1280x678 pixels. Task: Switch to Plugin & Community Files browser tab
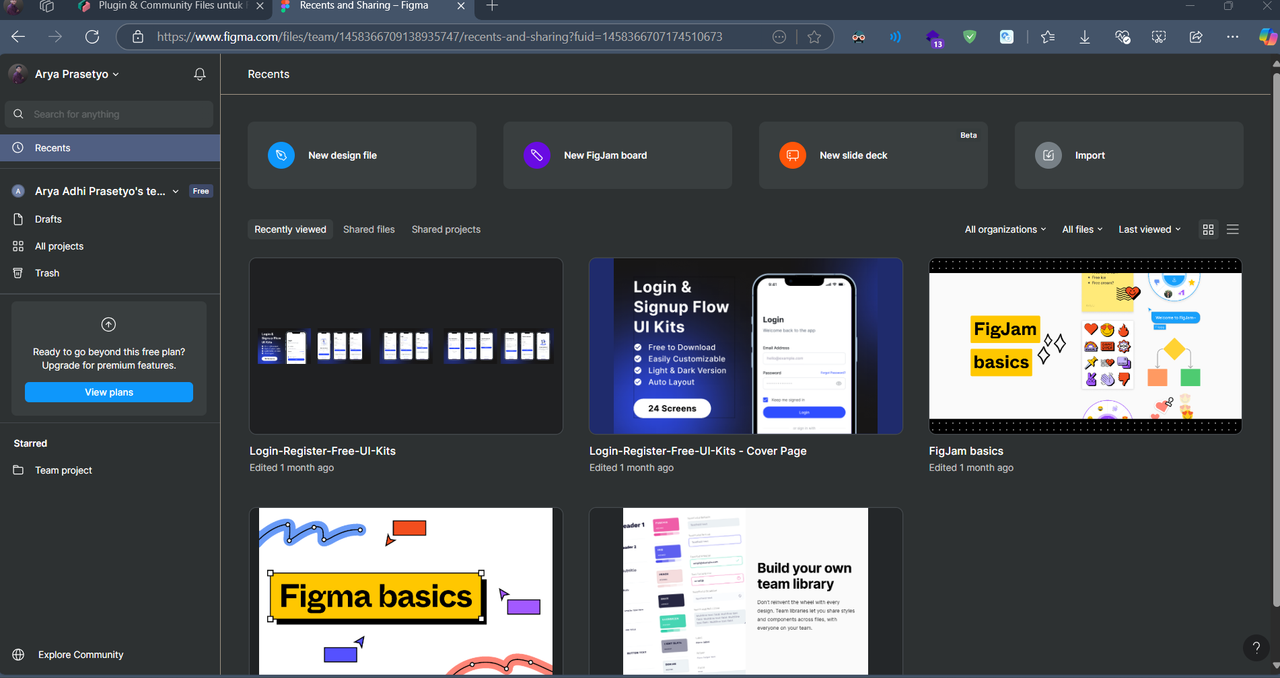point(170,6)
